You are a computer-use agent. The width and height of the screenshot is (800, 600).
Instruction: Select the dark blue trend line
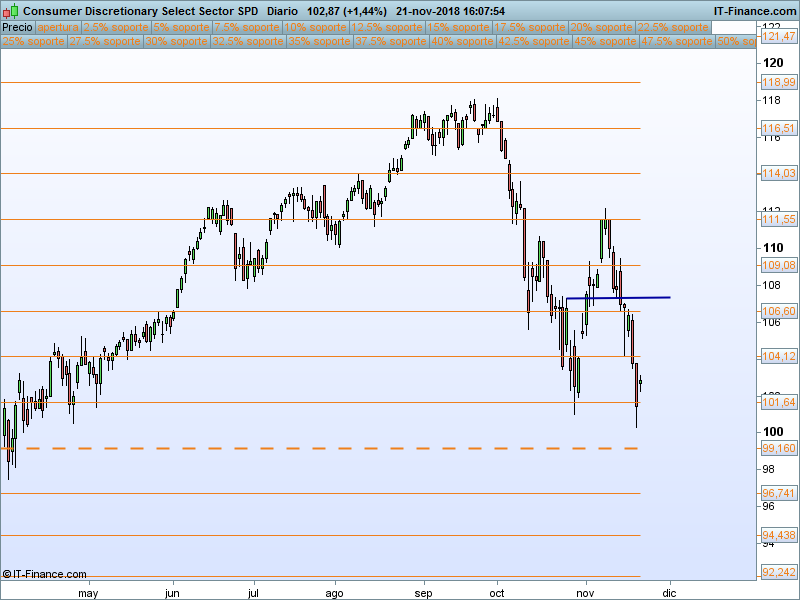pyautogui.click(x=618, y=297)
